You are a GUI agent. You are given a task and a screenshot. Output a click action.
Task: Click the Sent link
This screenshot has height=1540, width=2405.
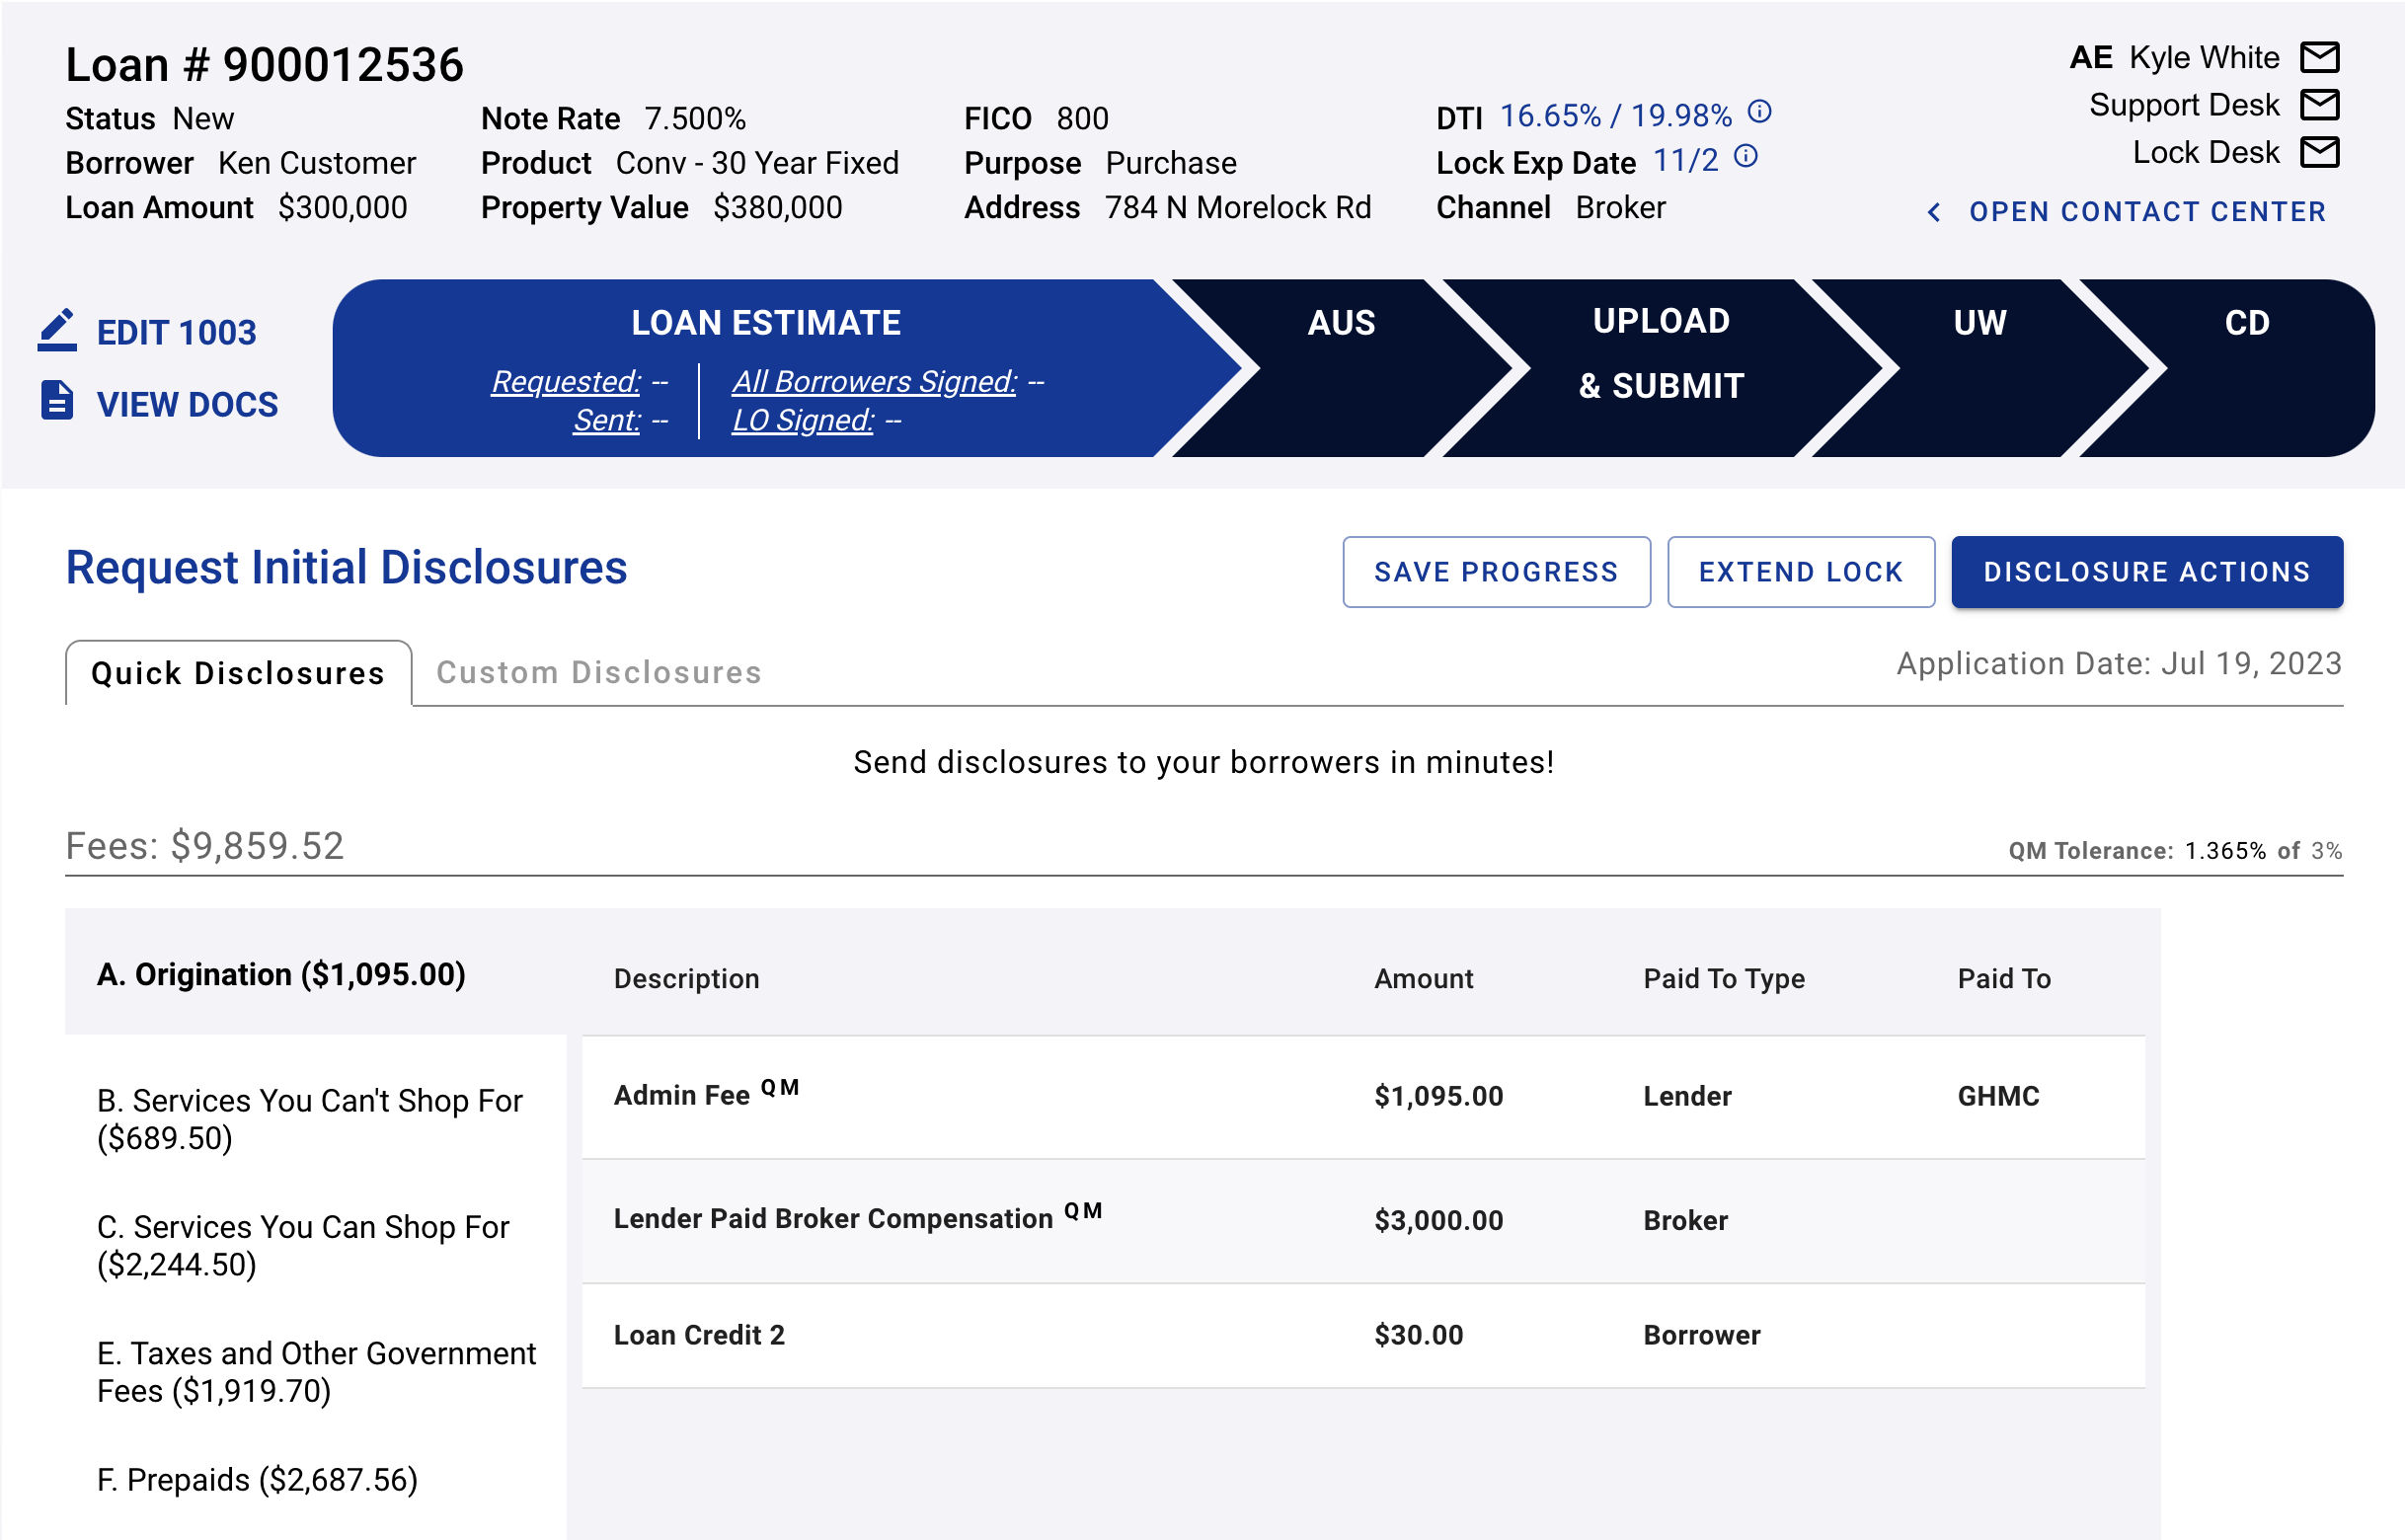click(x=606, y=420)
